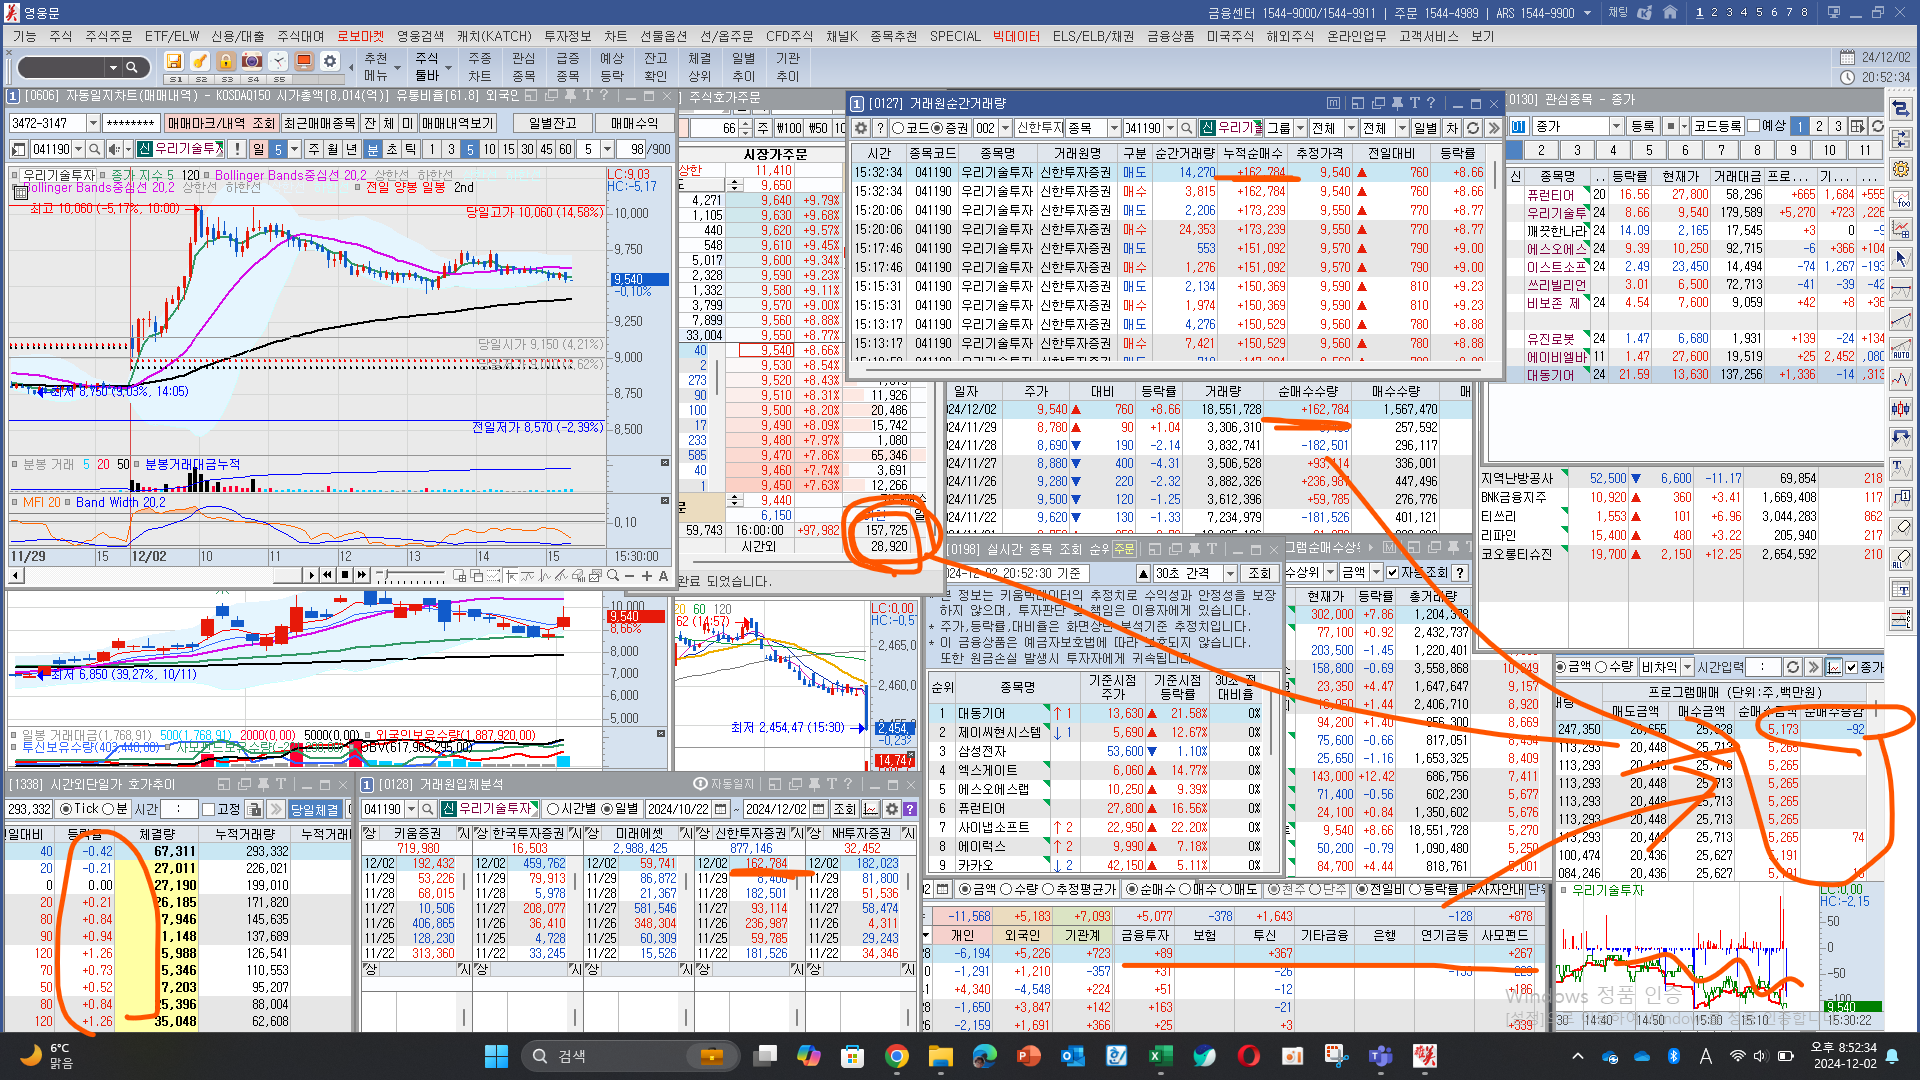Click the 매매마크/내역 조회 button
1920x1080 pixels.
(221, 123)
